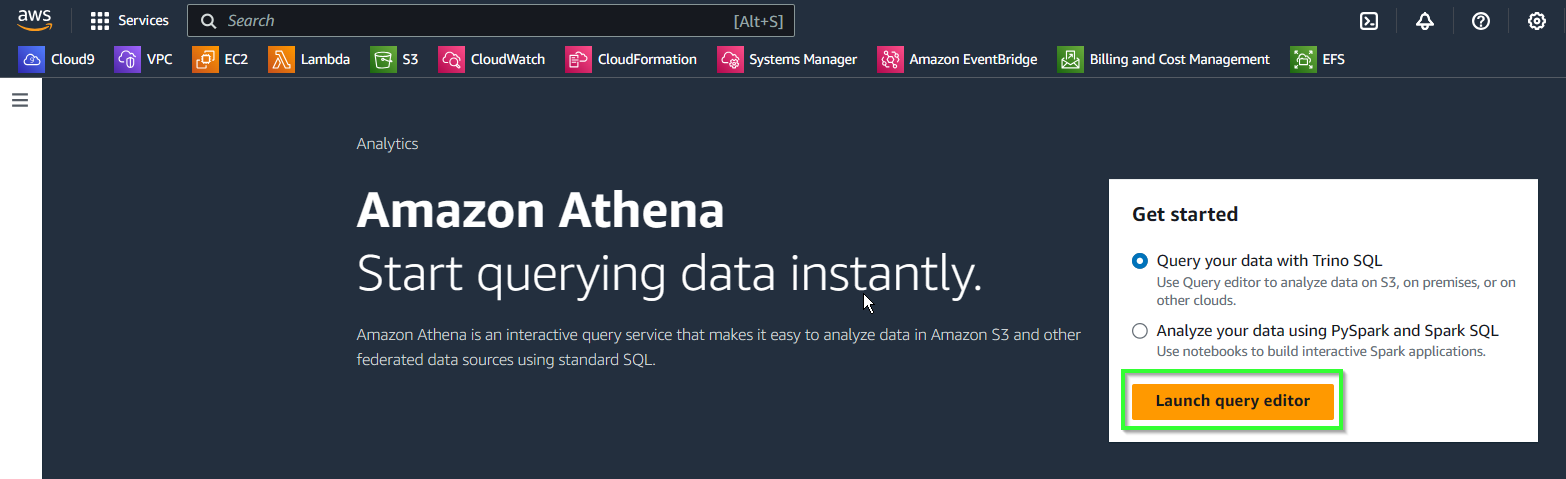The width and height of the screenshot is (1566, 479).
Task: Expand the Services menu grid
Action: point(130,21)
